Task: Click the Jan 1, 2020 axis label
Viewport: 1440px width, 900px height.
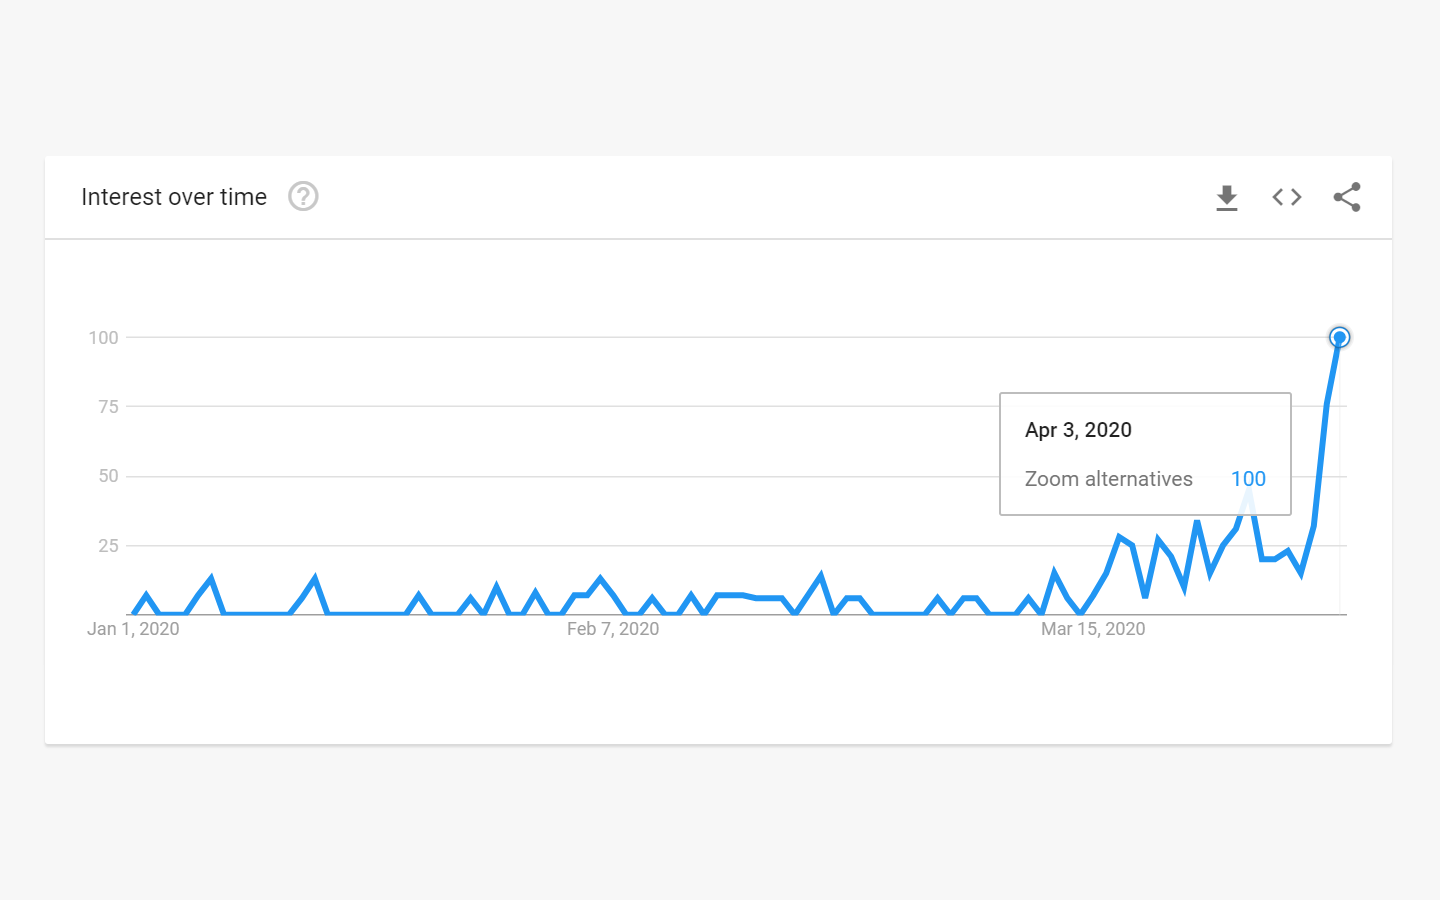Action: point(133,629)
